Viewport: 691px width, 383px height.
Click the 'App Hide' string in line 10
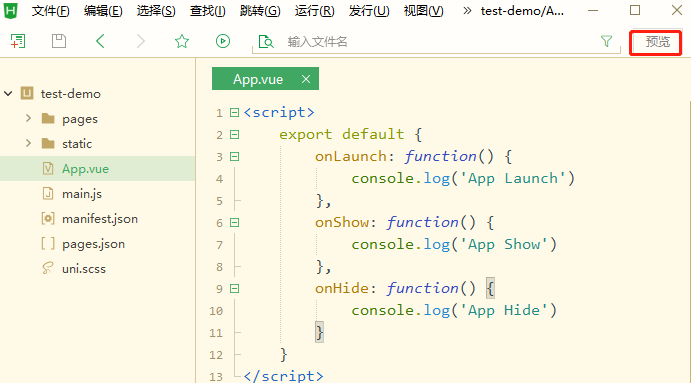click(504, 310)
